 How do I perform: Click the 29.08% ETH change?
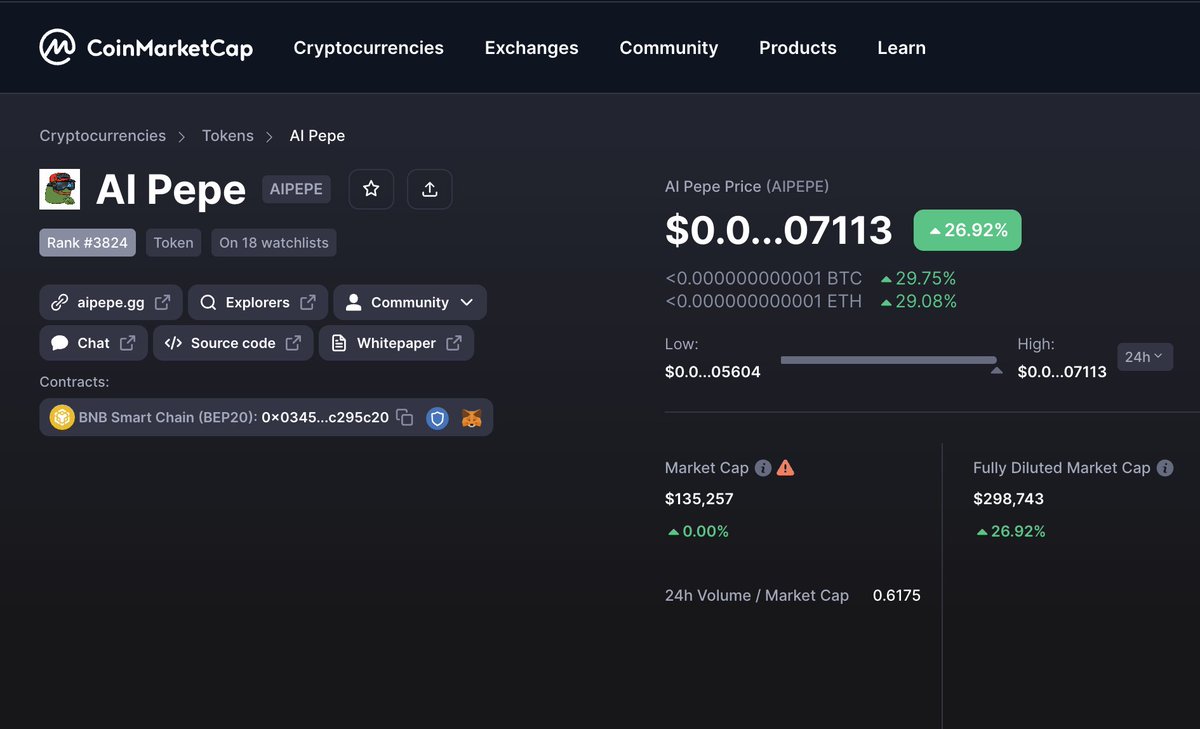(918, 301)
